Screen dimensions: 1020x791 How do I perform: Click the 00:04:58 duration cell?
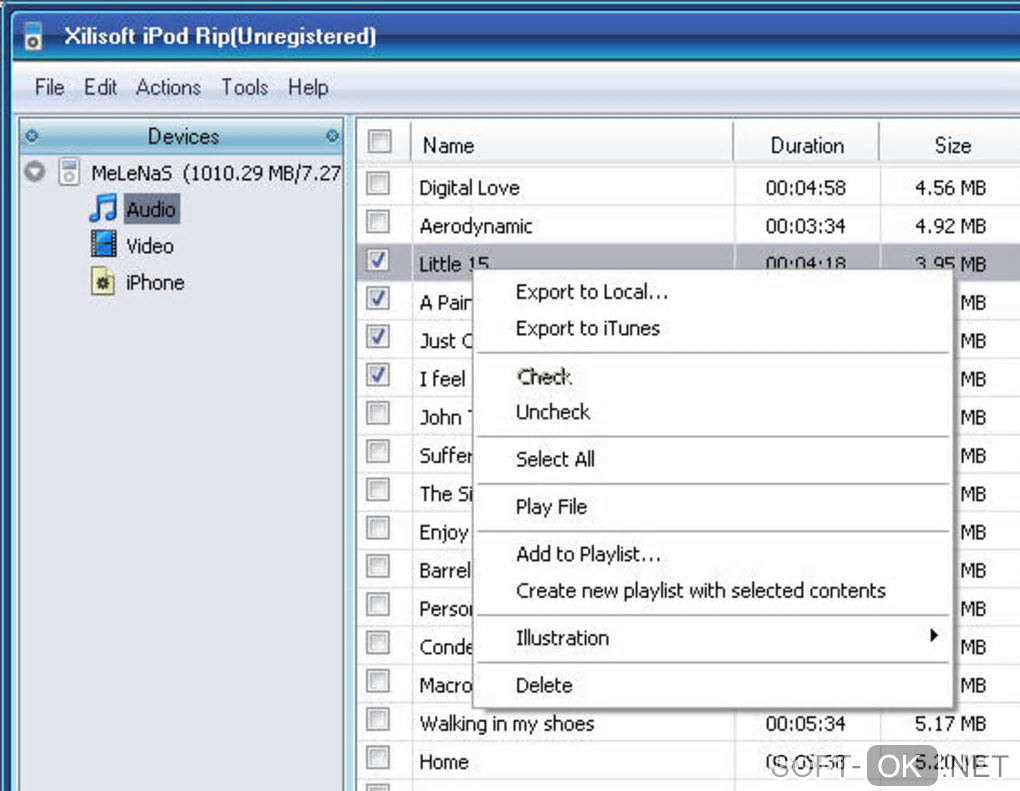coord(805,188)
